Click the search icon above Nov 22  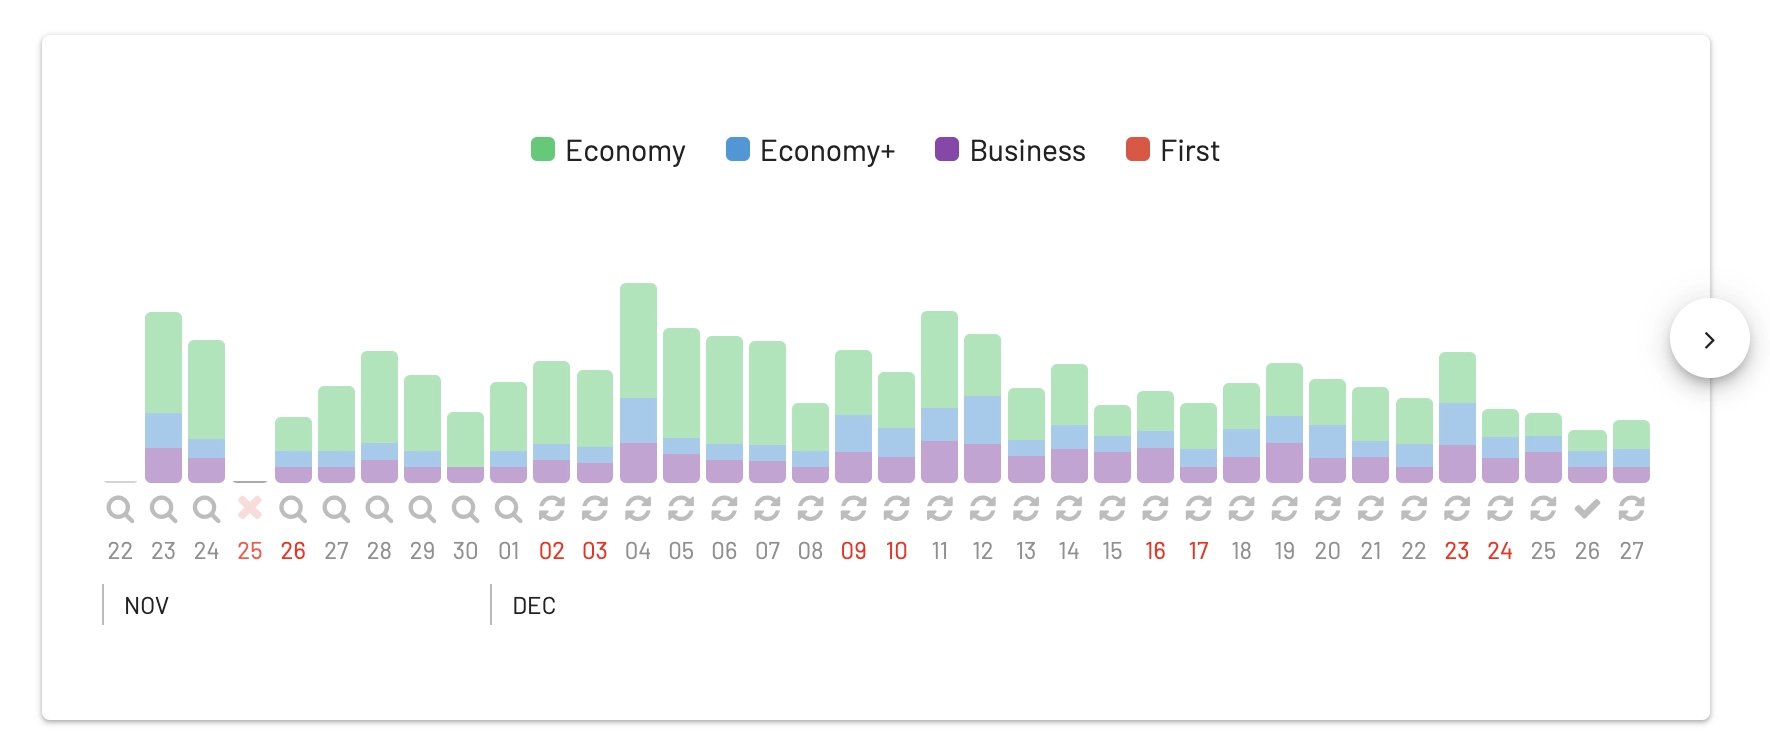pyautogui.click(x=120, y=509)
